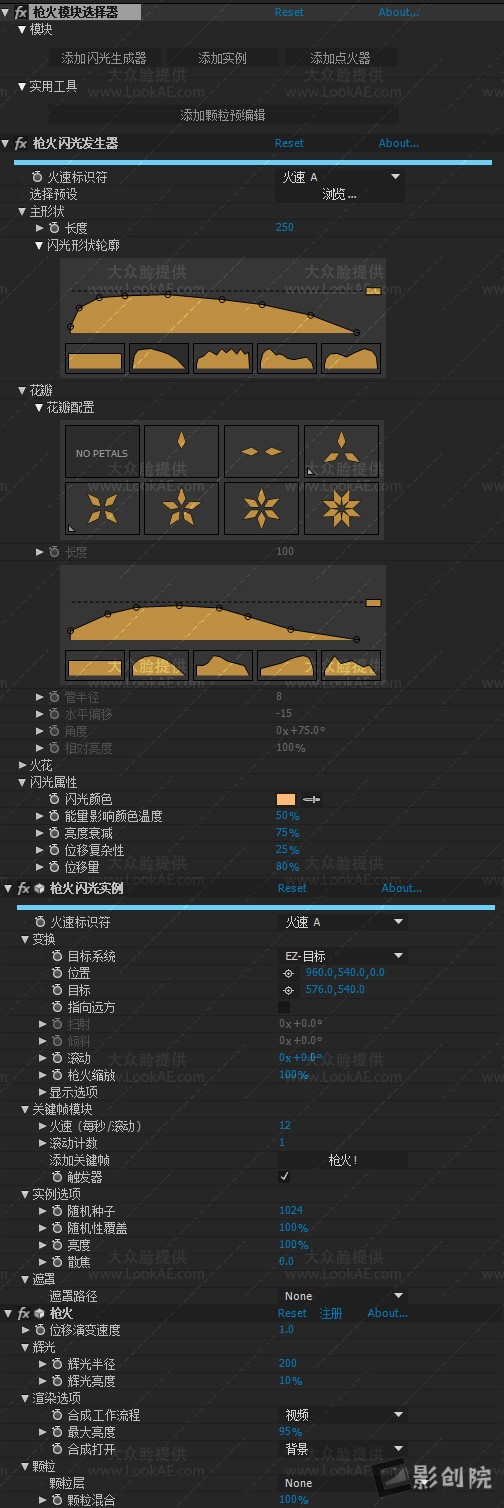Click 添加颗粒预编辑 button
This screenshot has height=1508, width=504.
point(222,115)
